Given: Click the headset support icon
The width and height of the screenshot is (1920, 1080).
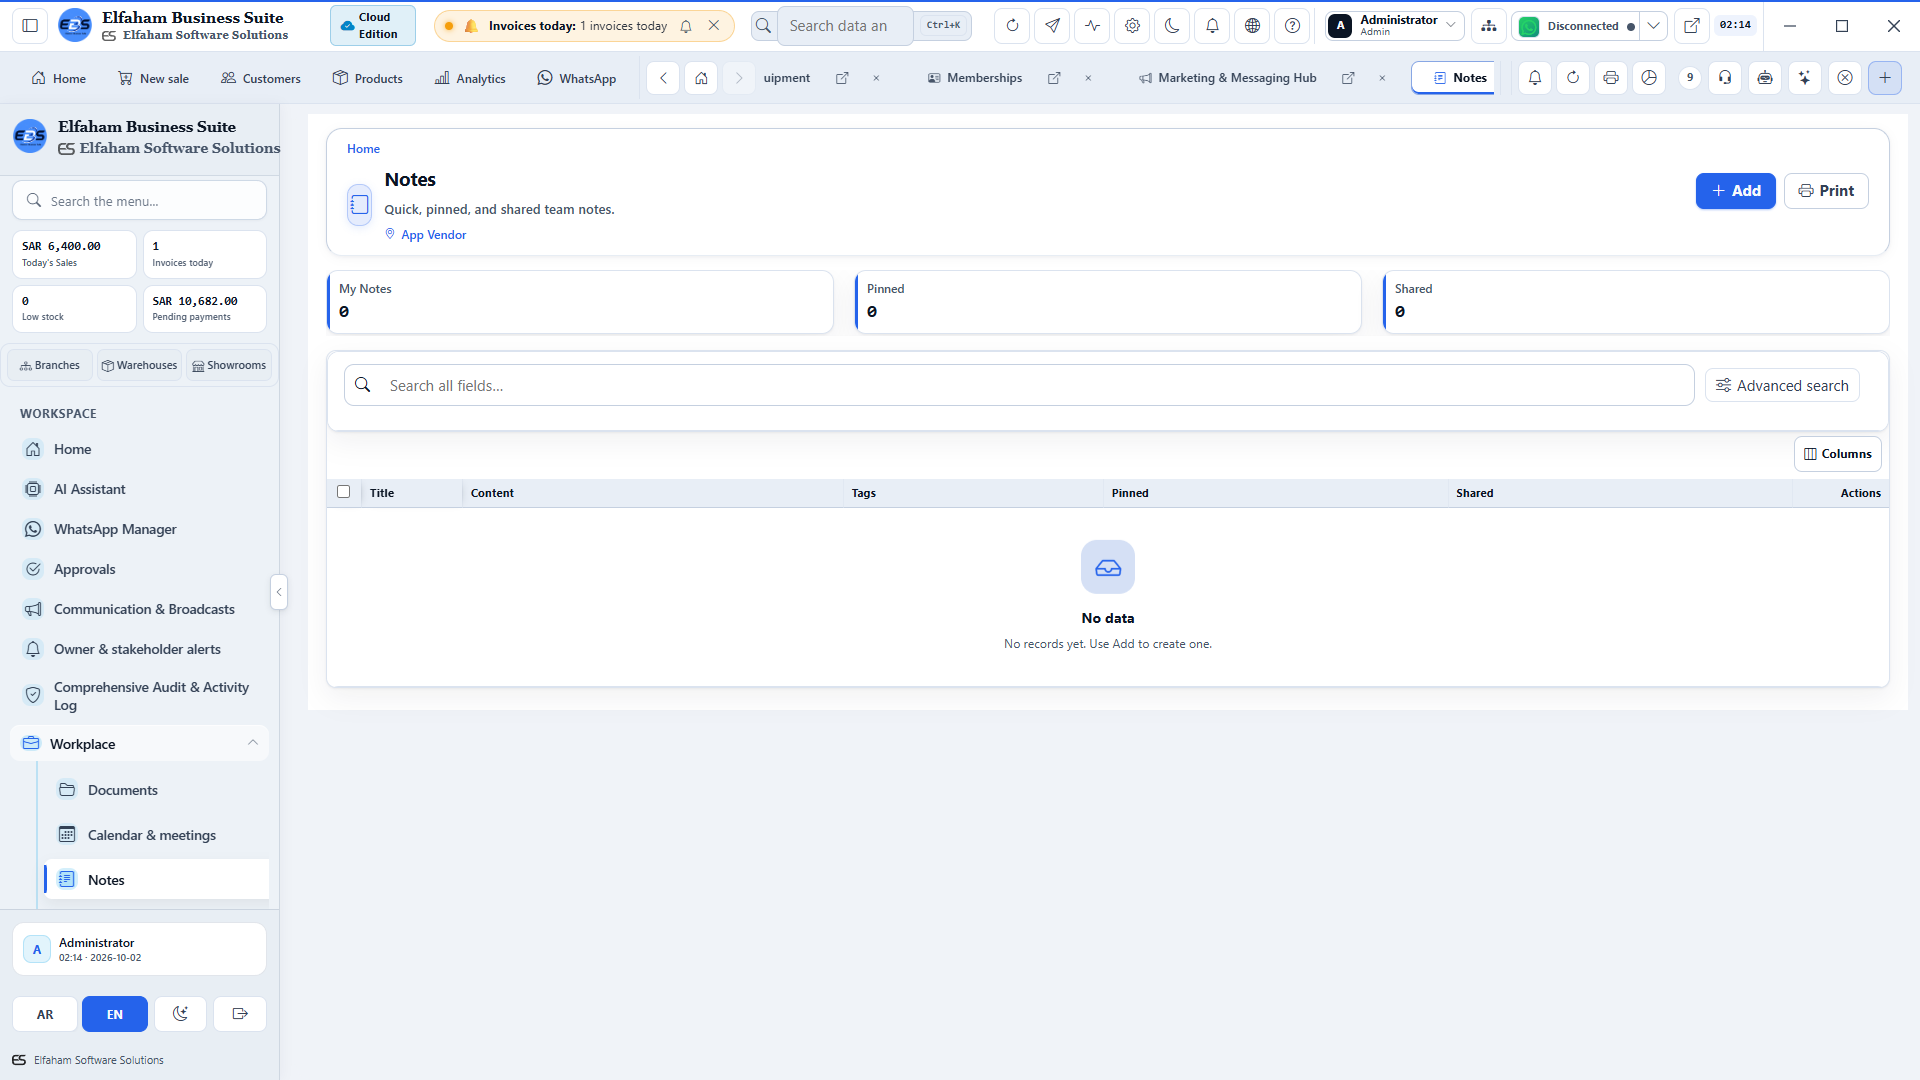Looking at the screenshot, I should click(1725, 78).
